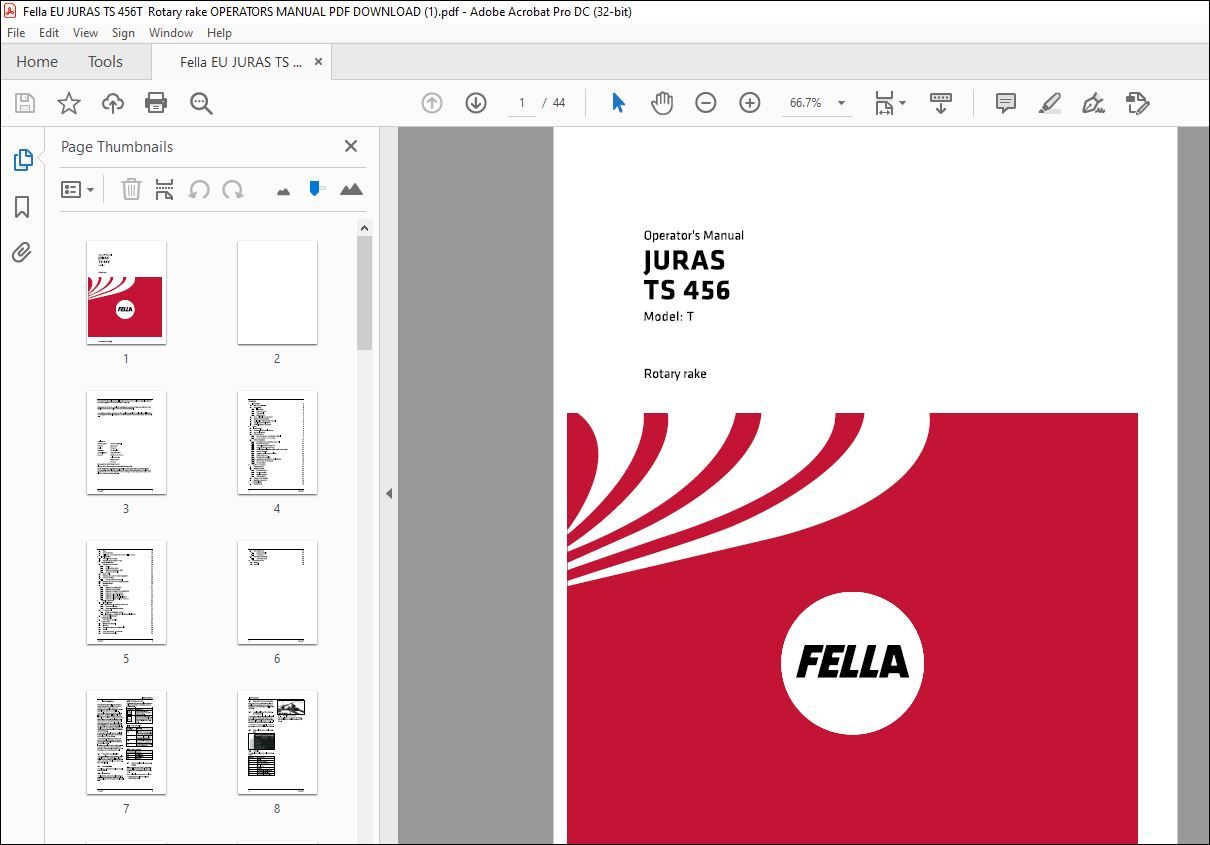Image resolution: width=1210 pixels, height=845 pixels.
Task: Open the Edit menu
Action: tap(48, 32)
